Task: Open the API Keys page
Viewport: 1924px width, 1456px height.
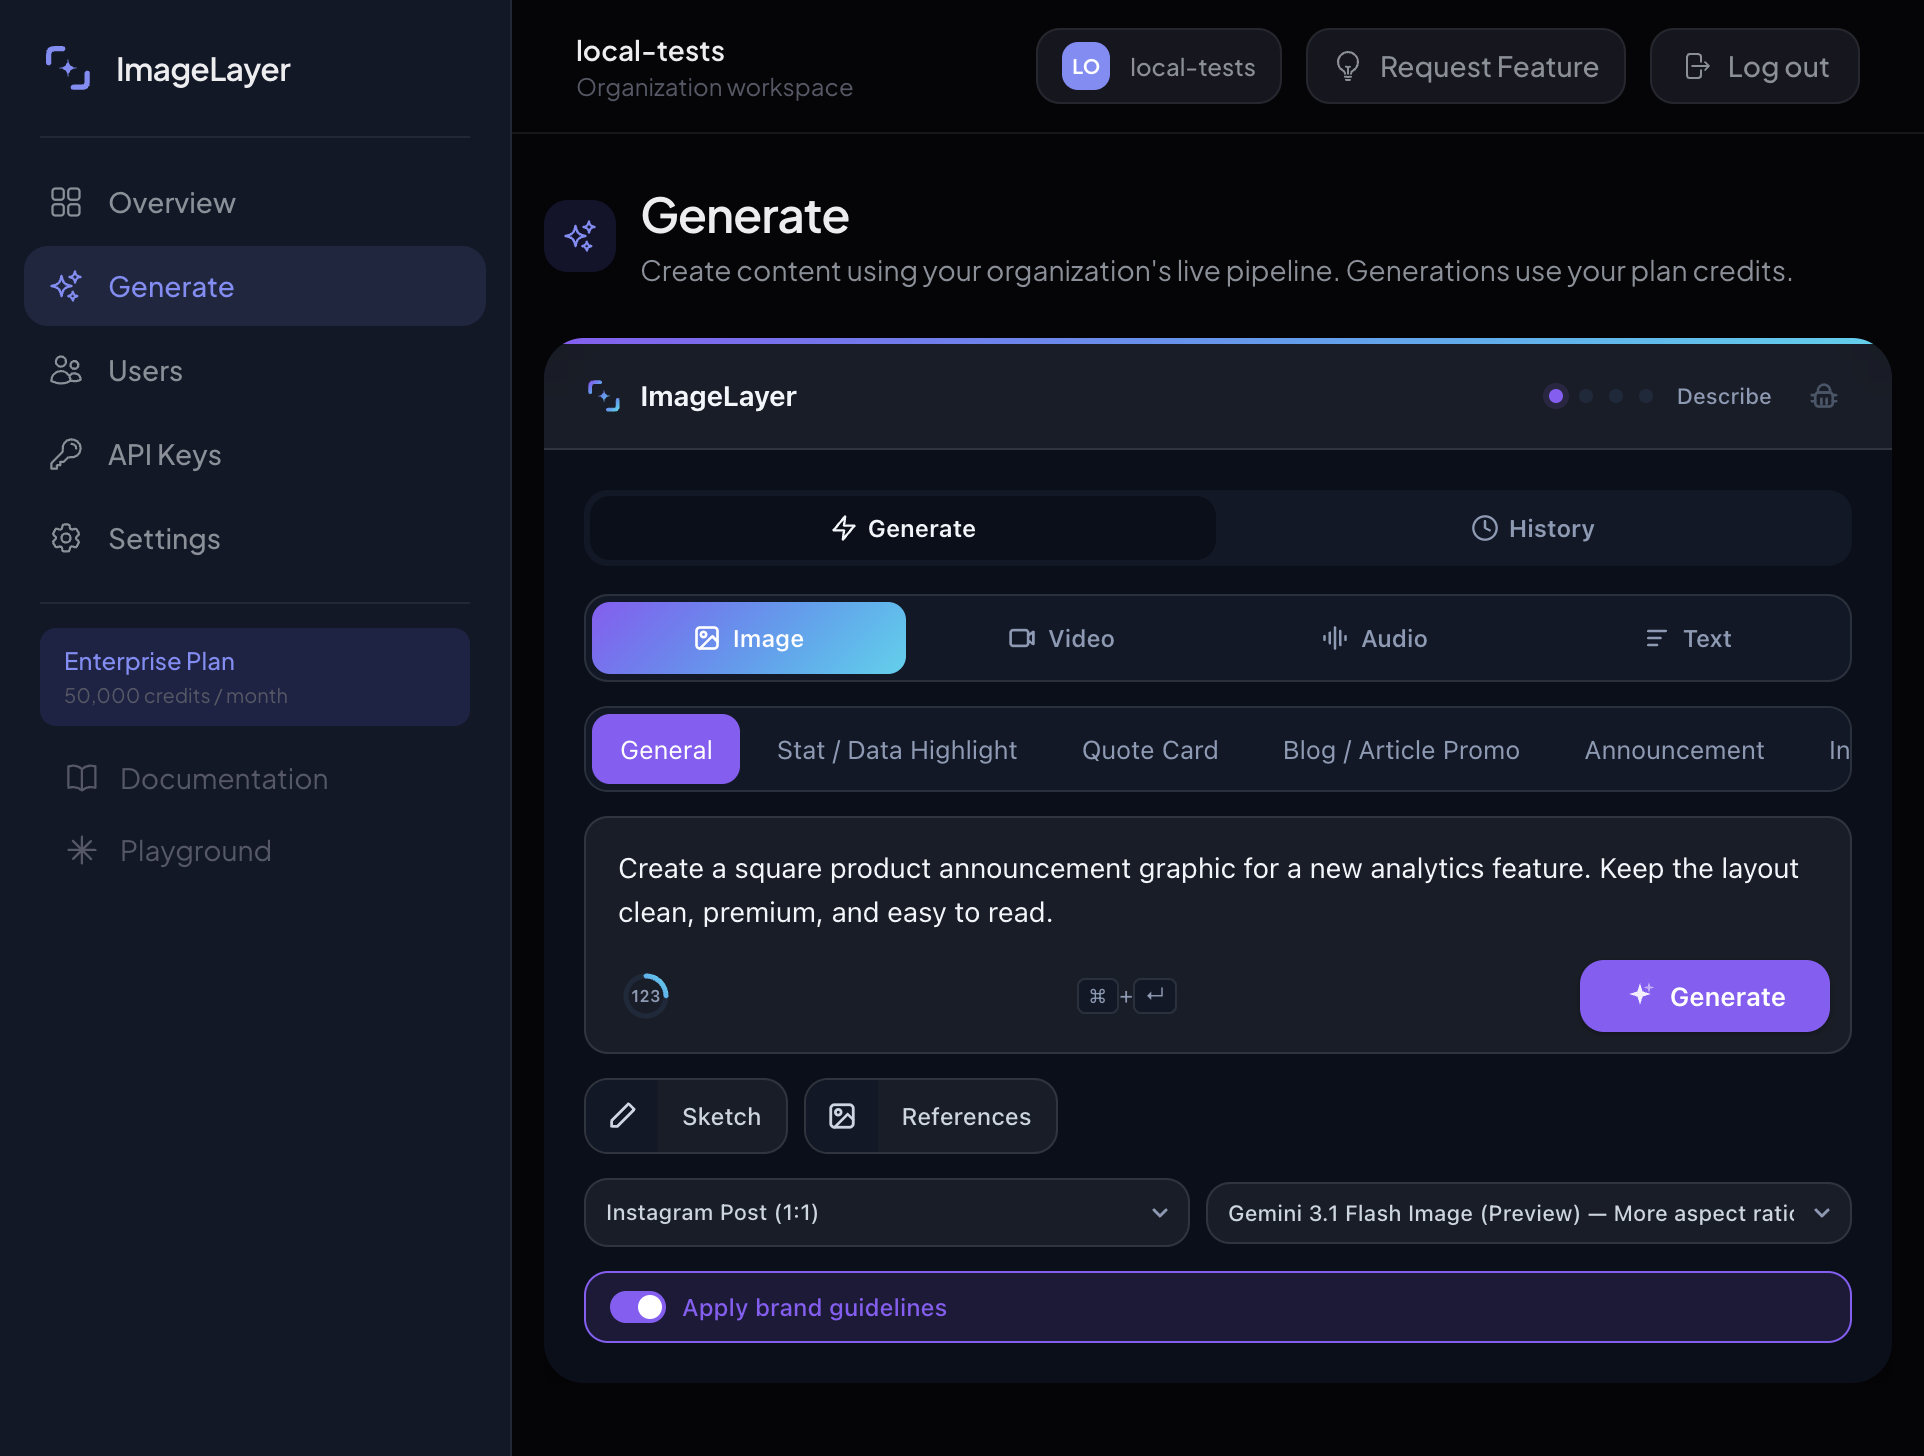Action: [x=255, y=454]
